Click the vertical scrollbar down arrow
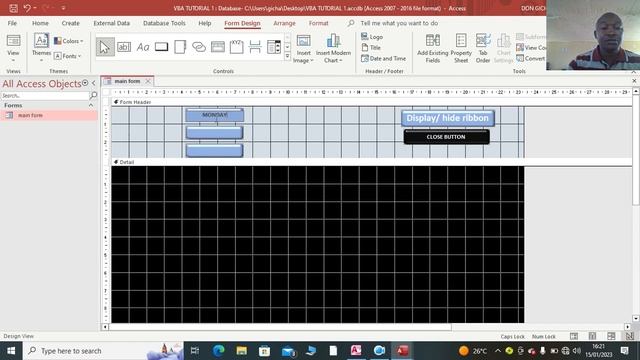640x360 pixels. click(x=636, y=318)
